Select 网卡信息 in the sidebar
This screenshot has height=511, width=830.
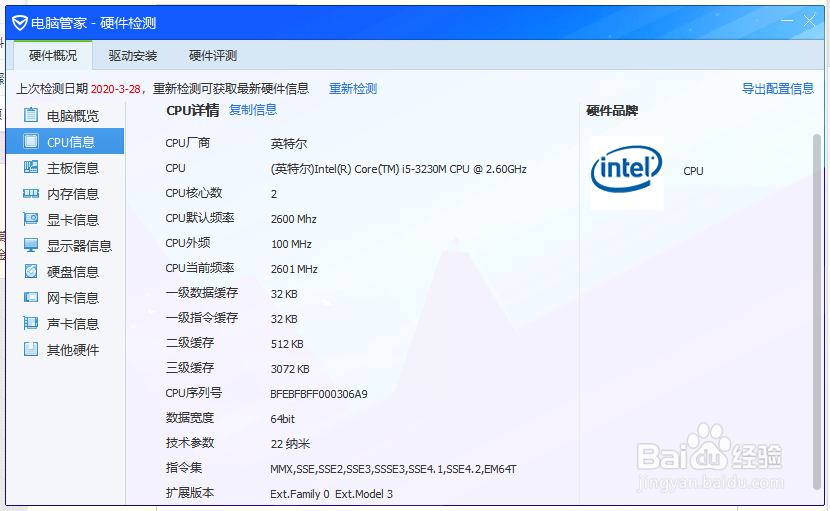click(x=65, y=298)
